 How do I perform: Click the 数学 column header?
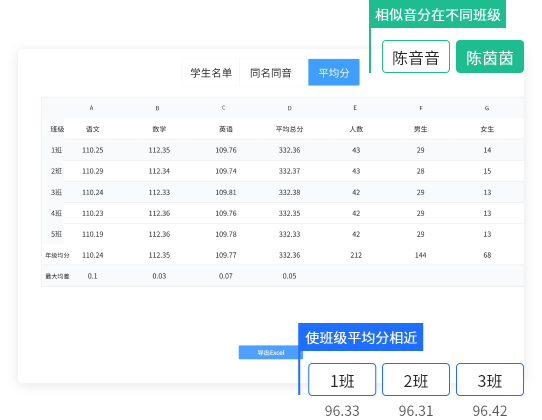pos(159,129)
